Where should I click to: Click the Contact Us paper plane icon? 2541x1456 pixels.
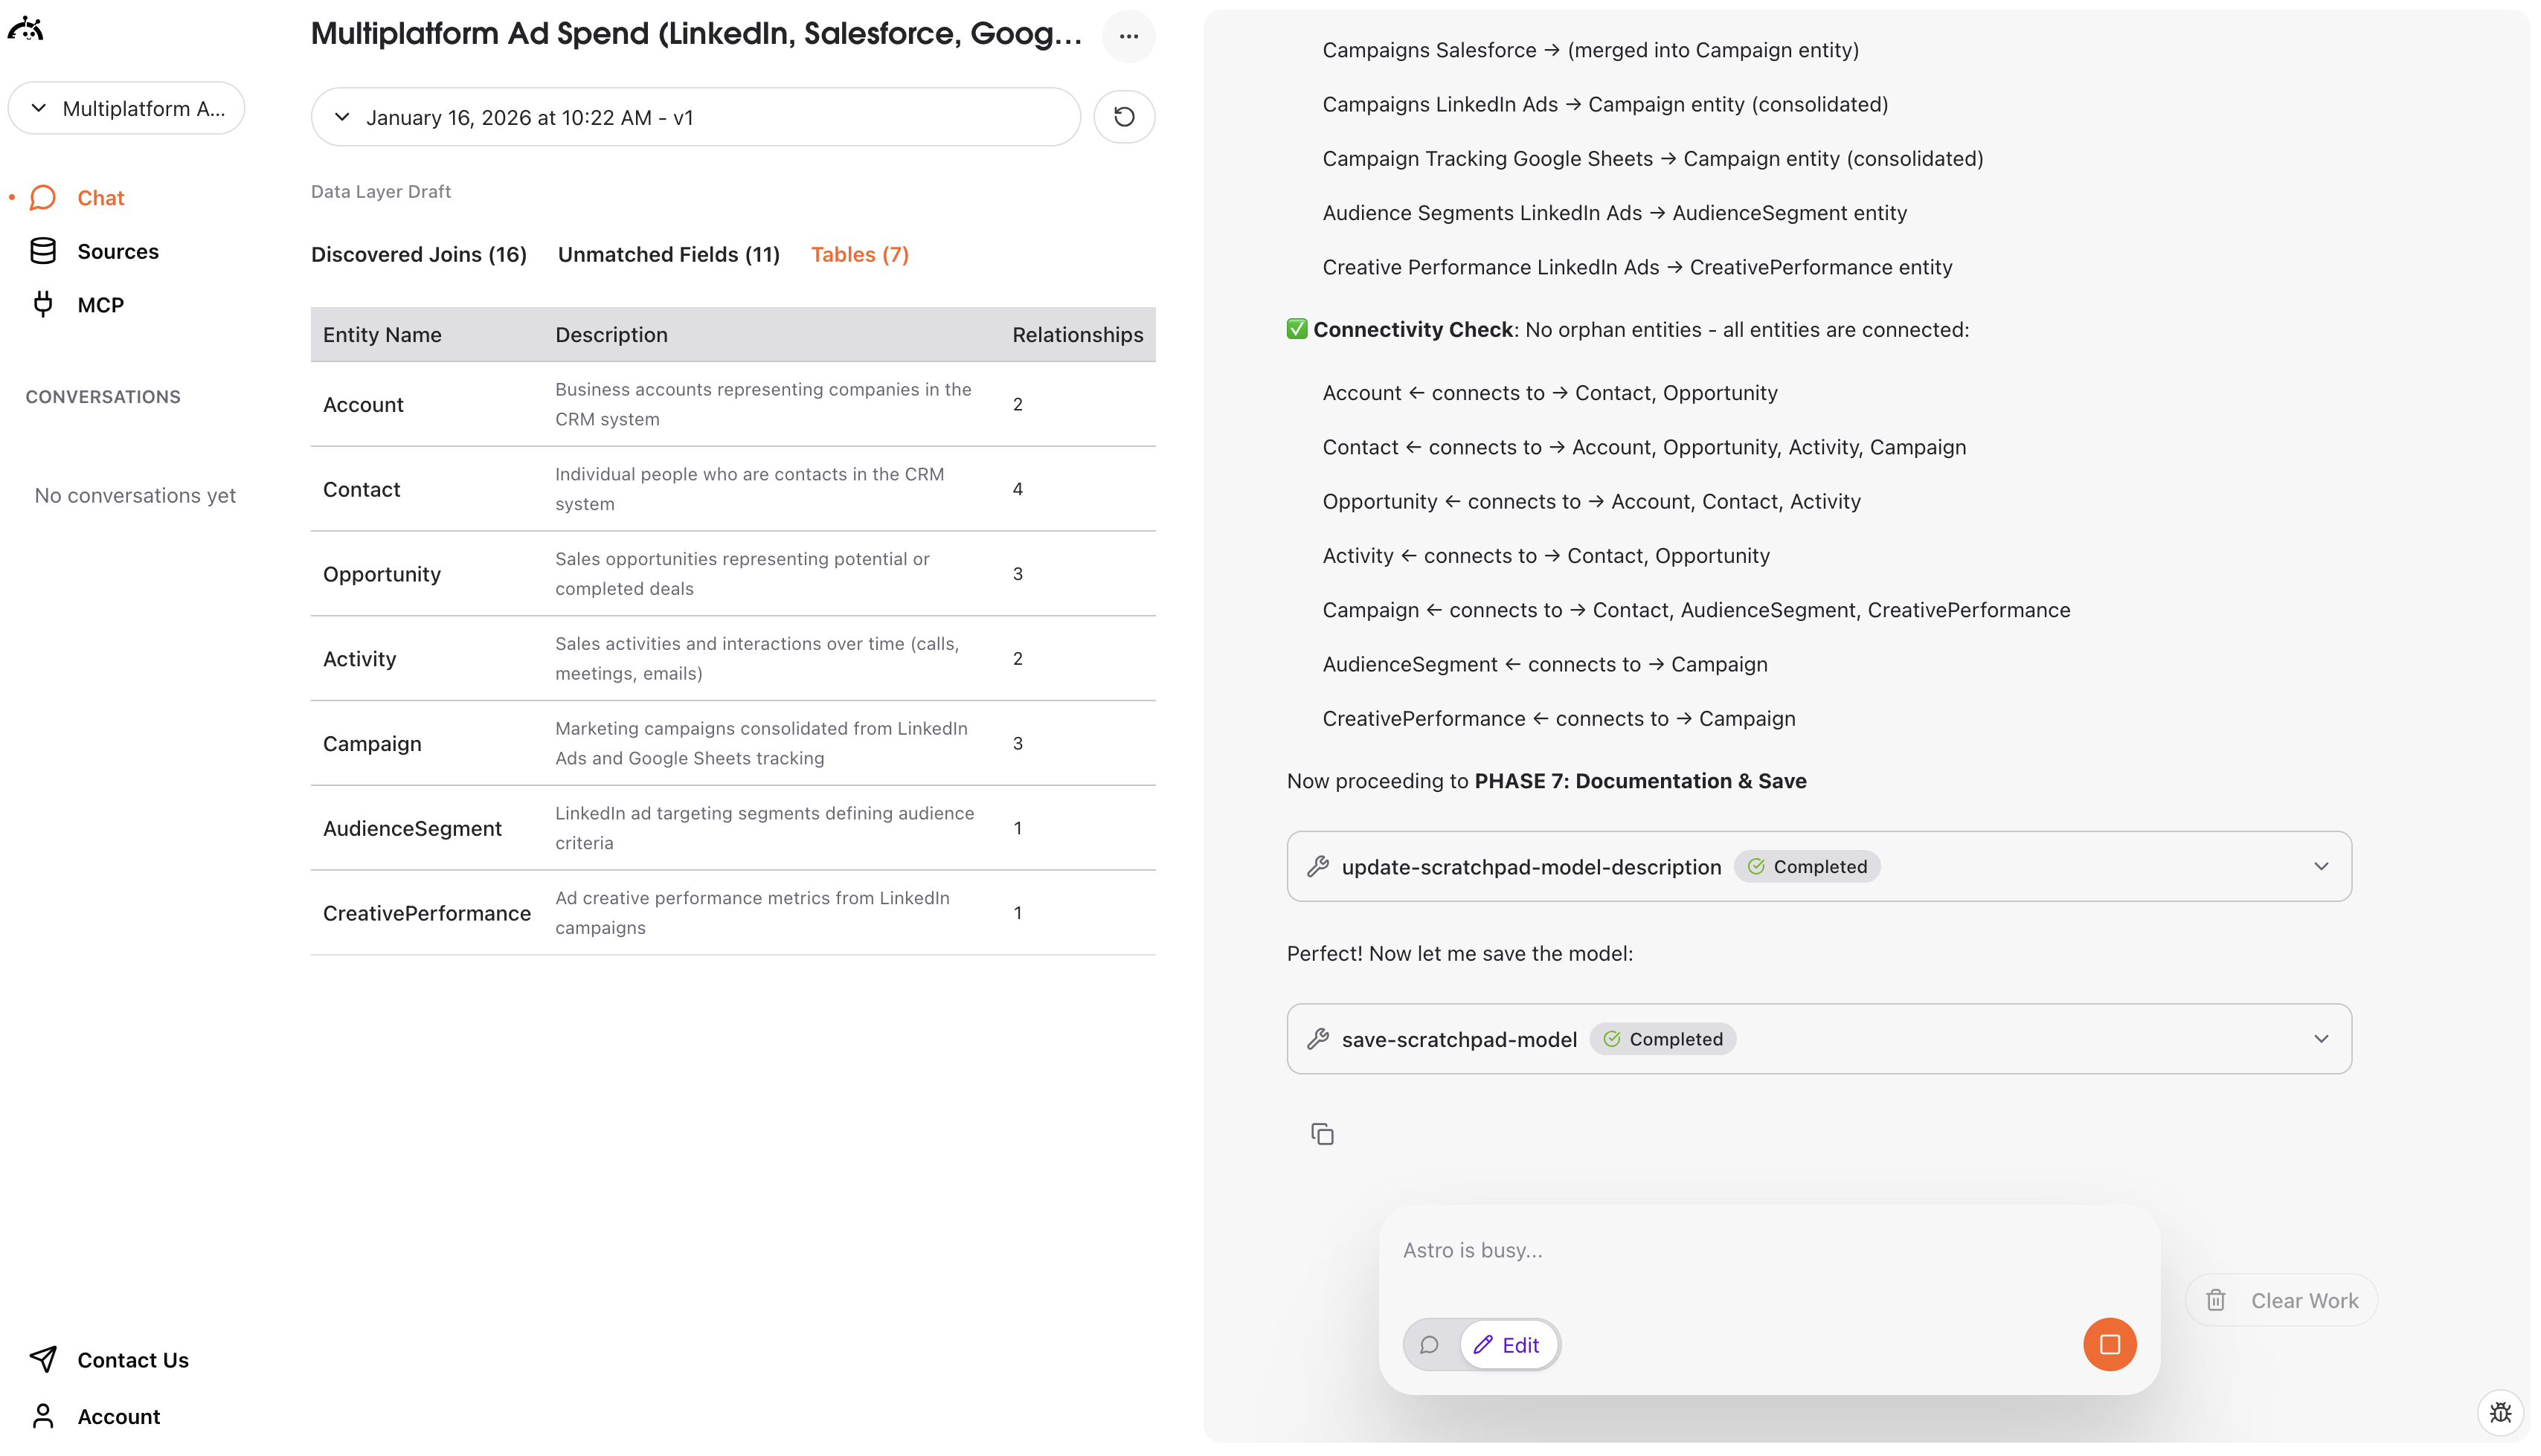click(44, 1360)
